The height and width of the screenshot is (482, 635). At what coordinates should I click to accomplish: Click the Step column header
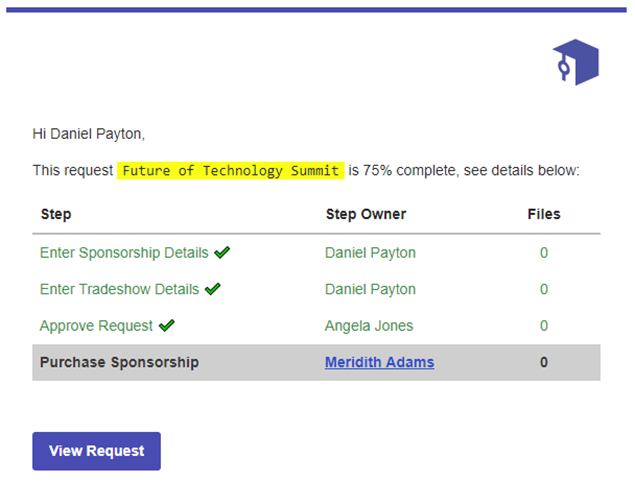(x=56, y=214)
